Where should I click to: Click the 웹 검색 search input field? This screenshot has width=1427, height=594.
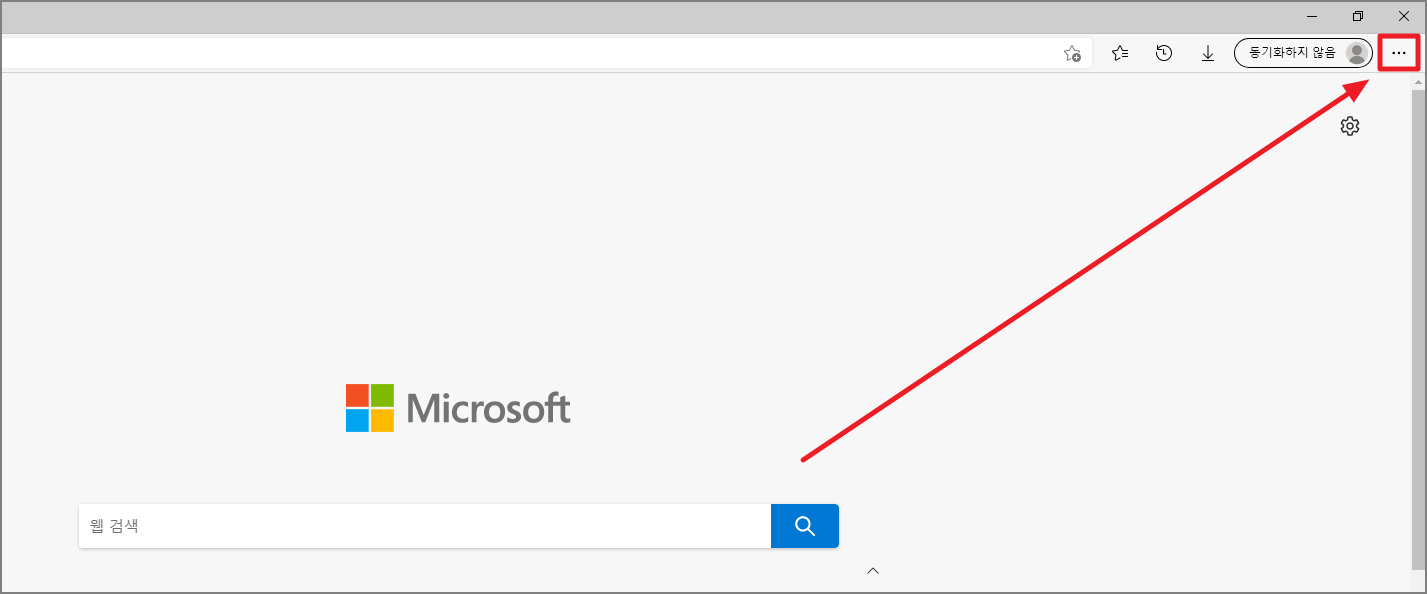click(425, 526)
